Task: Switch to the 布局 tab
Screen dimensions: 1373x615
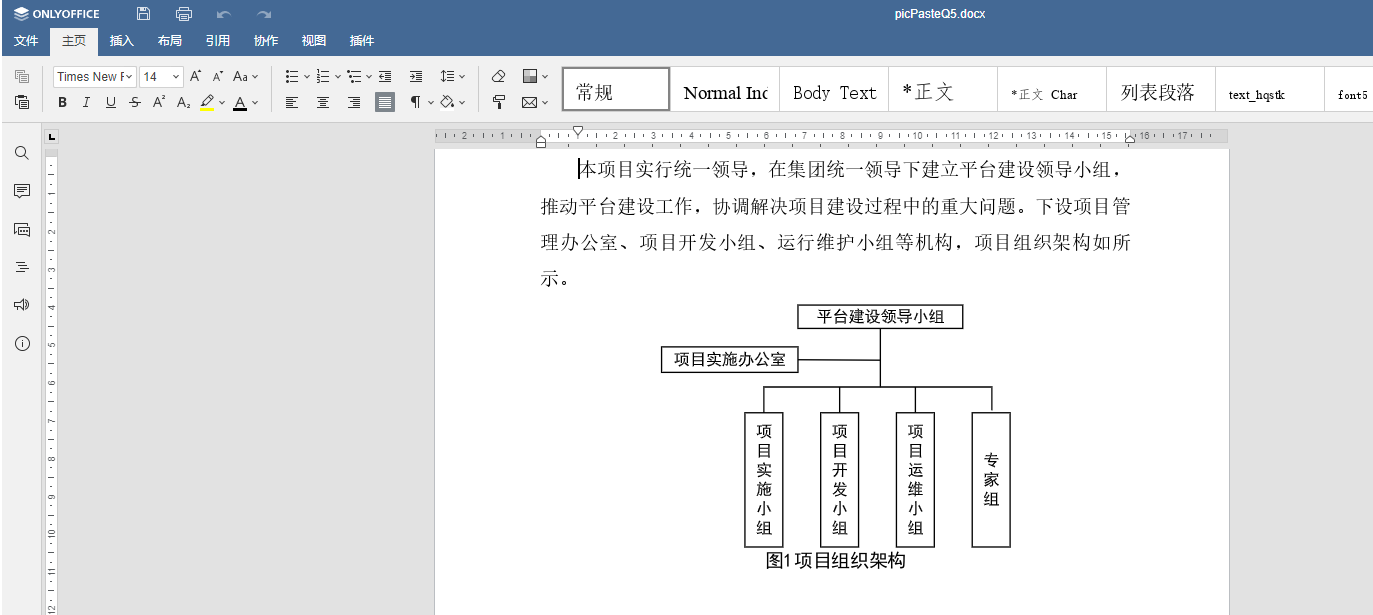Action: [x=170, y=41]
